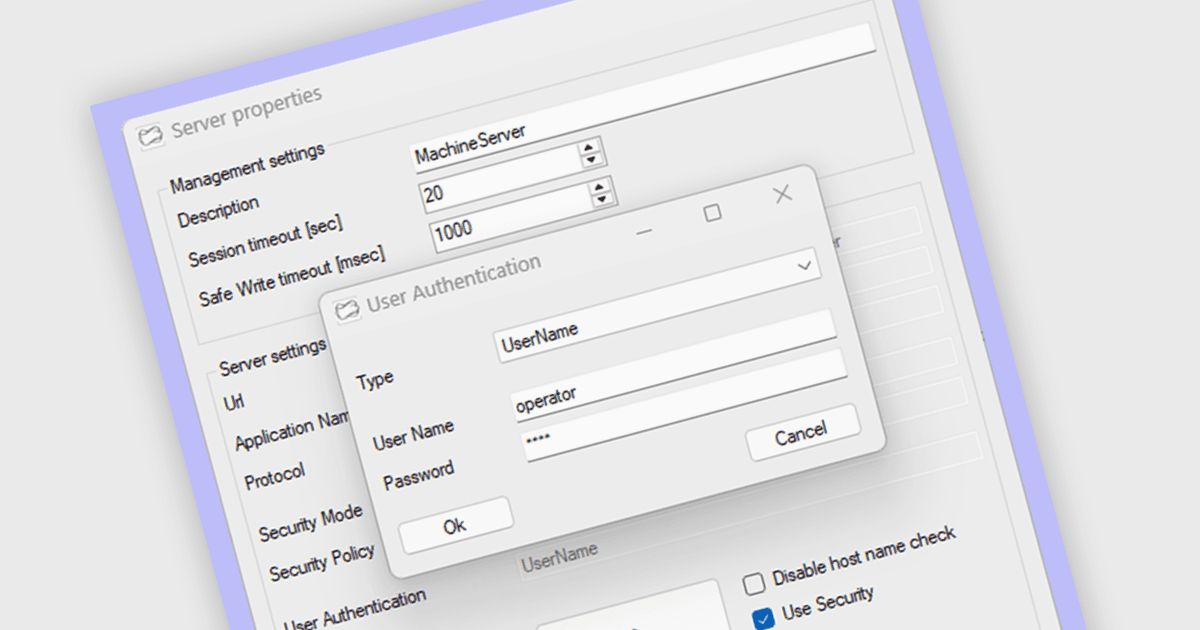Screen dimensions: 1200x630
Task: Maximize the User Authentication dialog
Action: click(x=712, y=213)
